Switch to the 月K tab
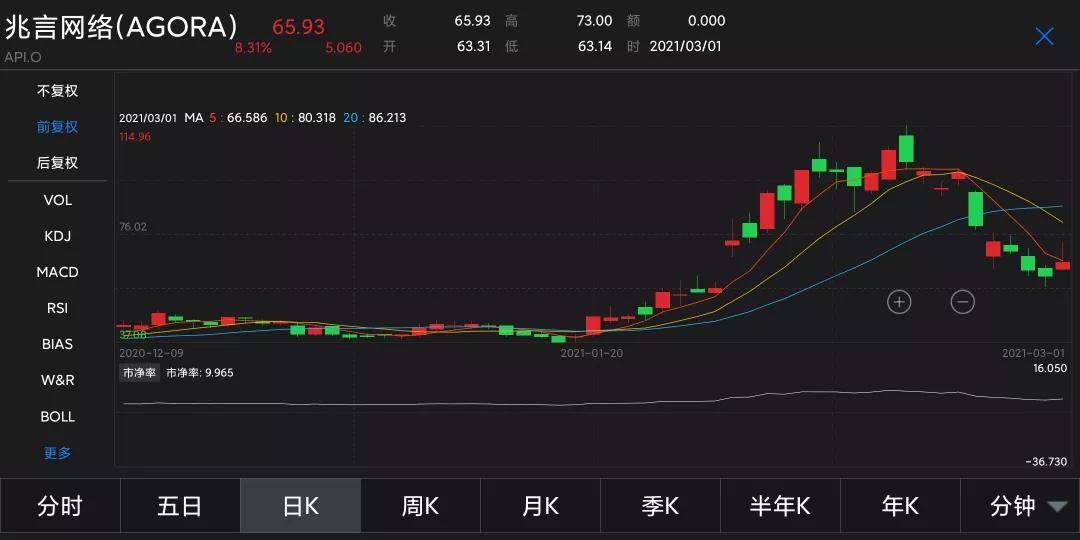 click(540, 506)
